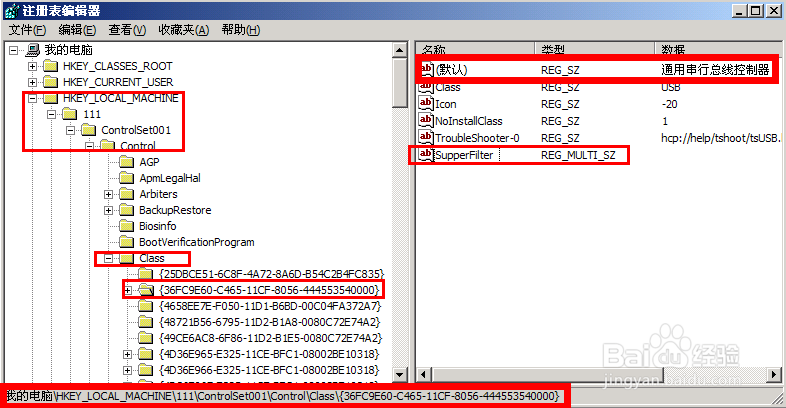Expand the {36FC9E60-C465-11CF-8056-444553540000} key
The width and height of the screenshot is (786, 408).
(x=128, y=290)
